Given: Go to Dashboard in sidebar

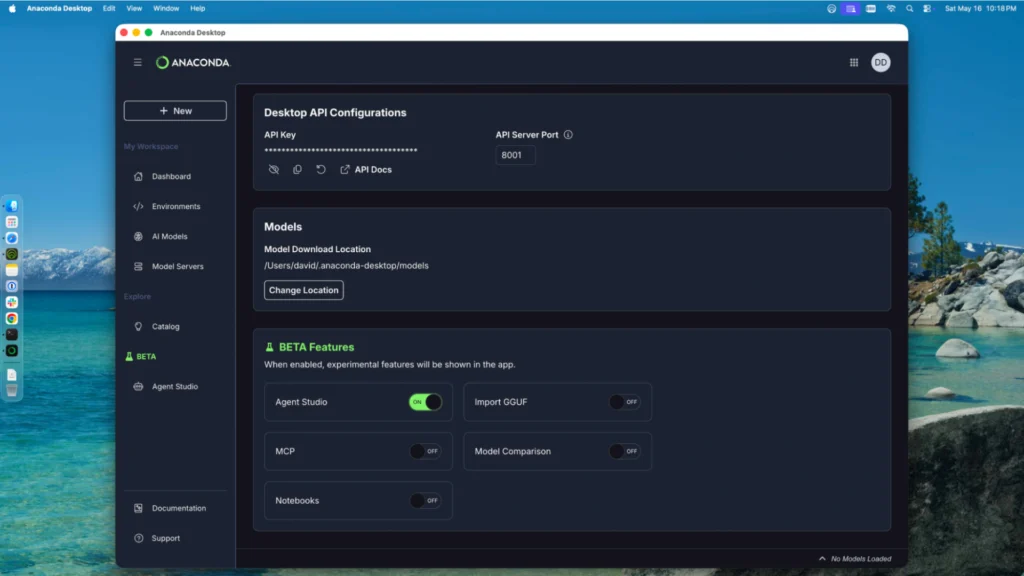Looking at the screenshot, I should coord(171,176).
